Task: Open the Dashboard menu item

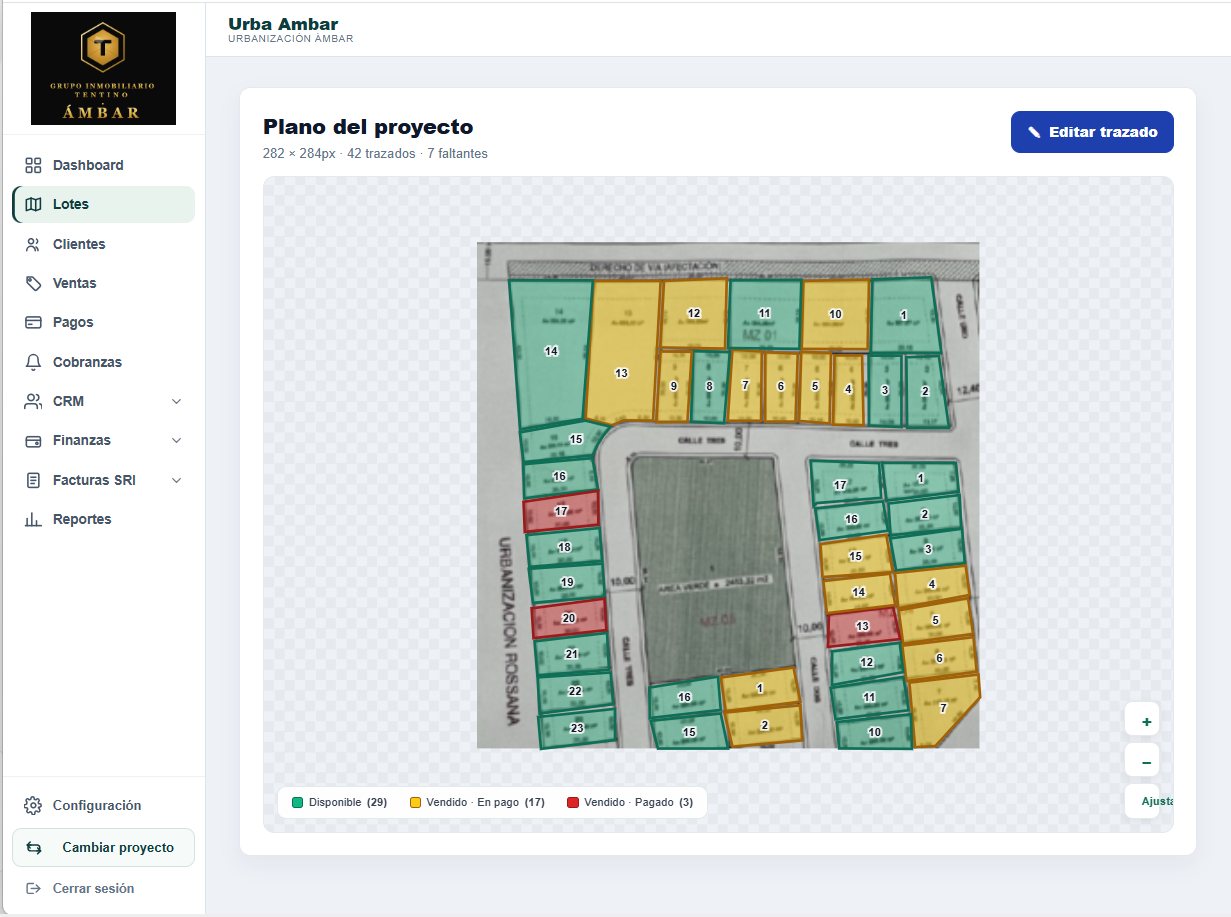Action: [103, 165]
